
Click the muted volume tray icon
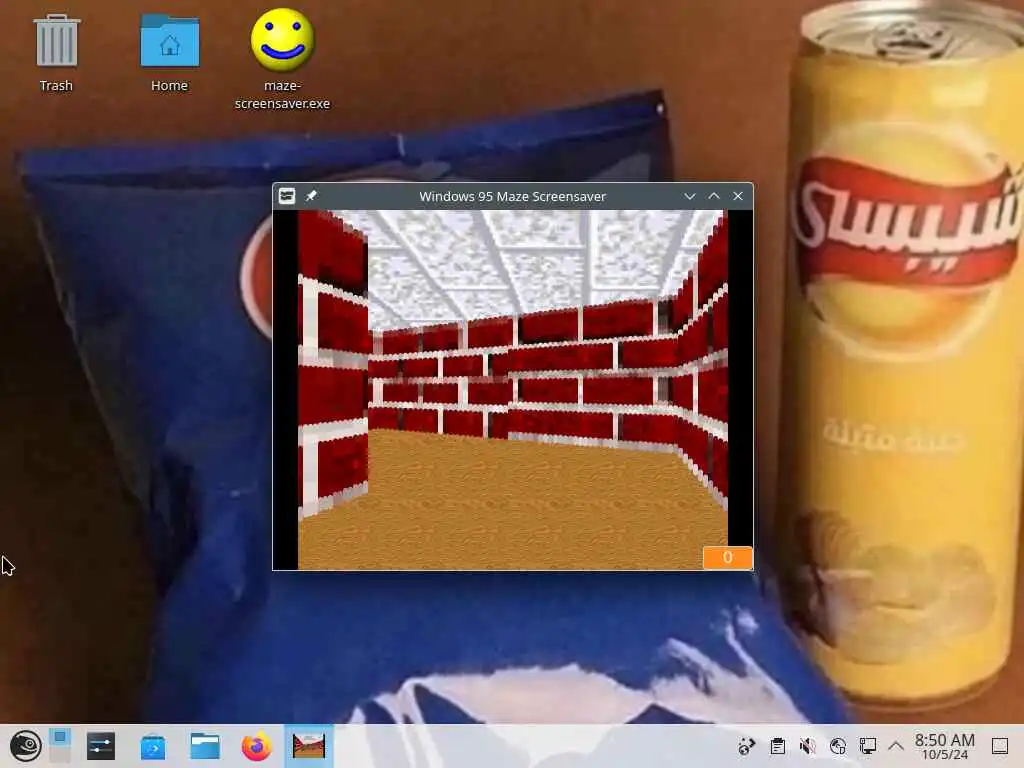[x=808, y=746]
